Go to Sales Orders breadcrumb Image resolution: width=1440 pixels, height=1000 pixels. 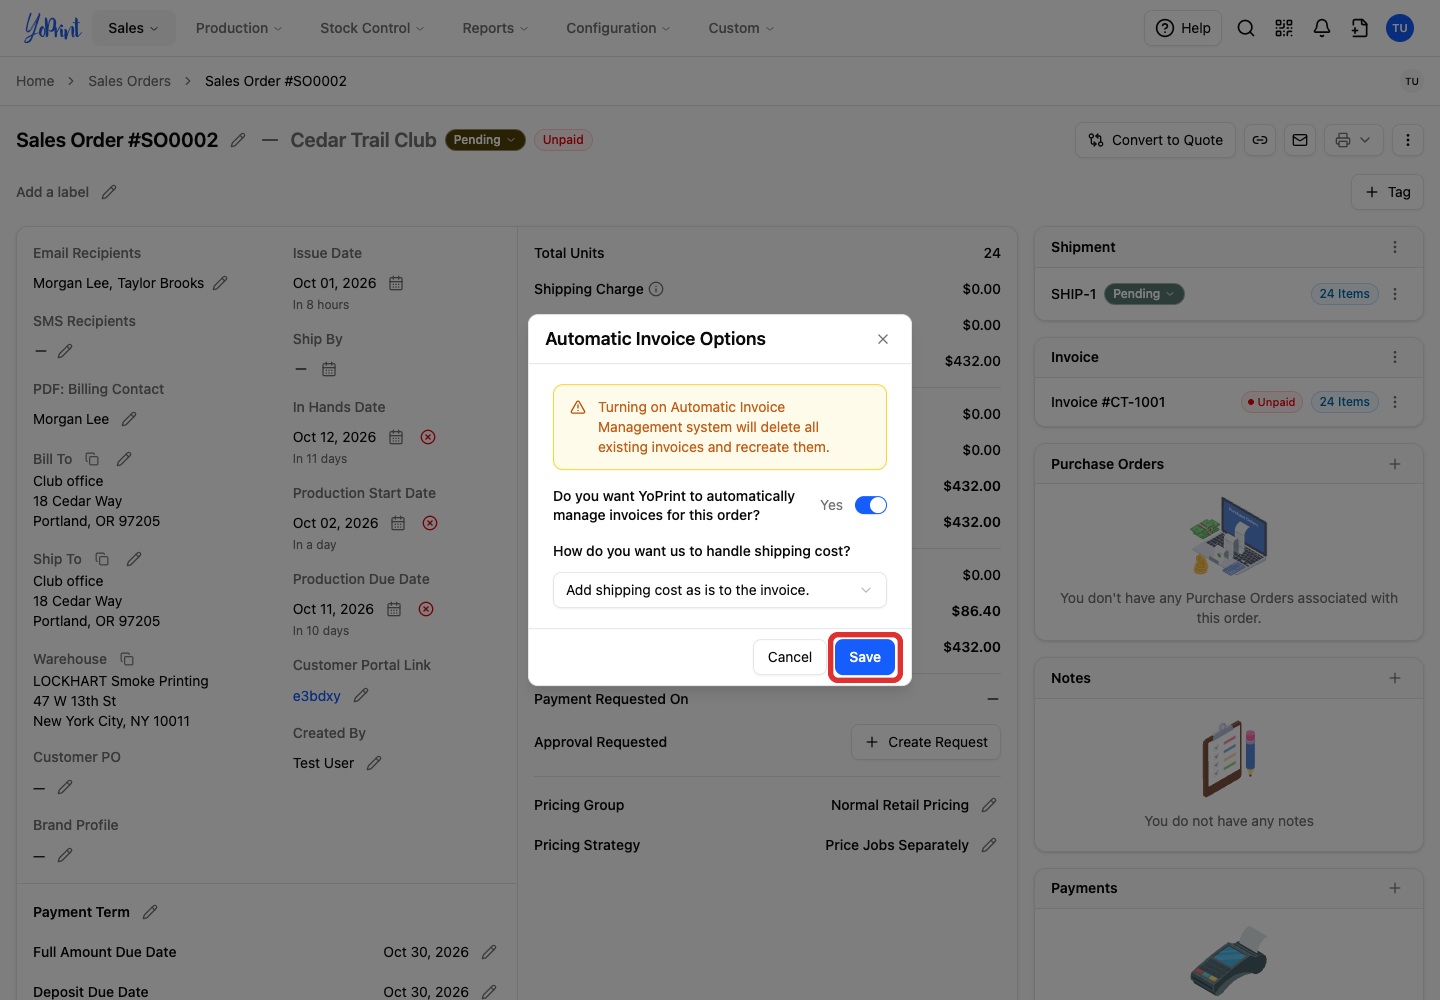tap(129, 81)
